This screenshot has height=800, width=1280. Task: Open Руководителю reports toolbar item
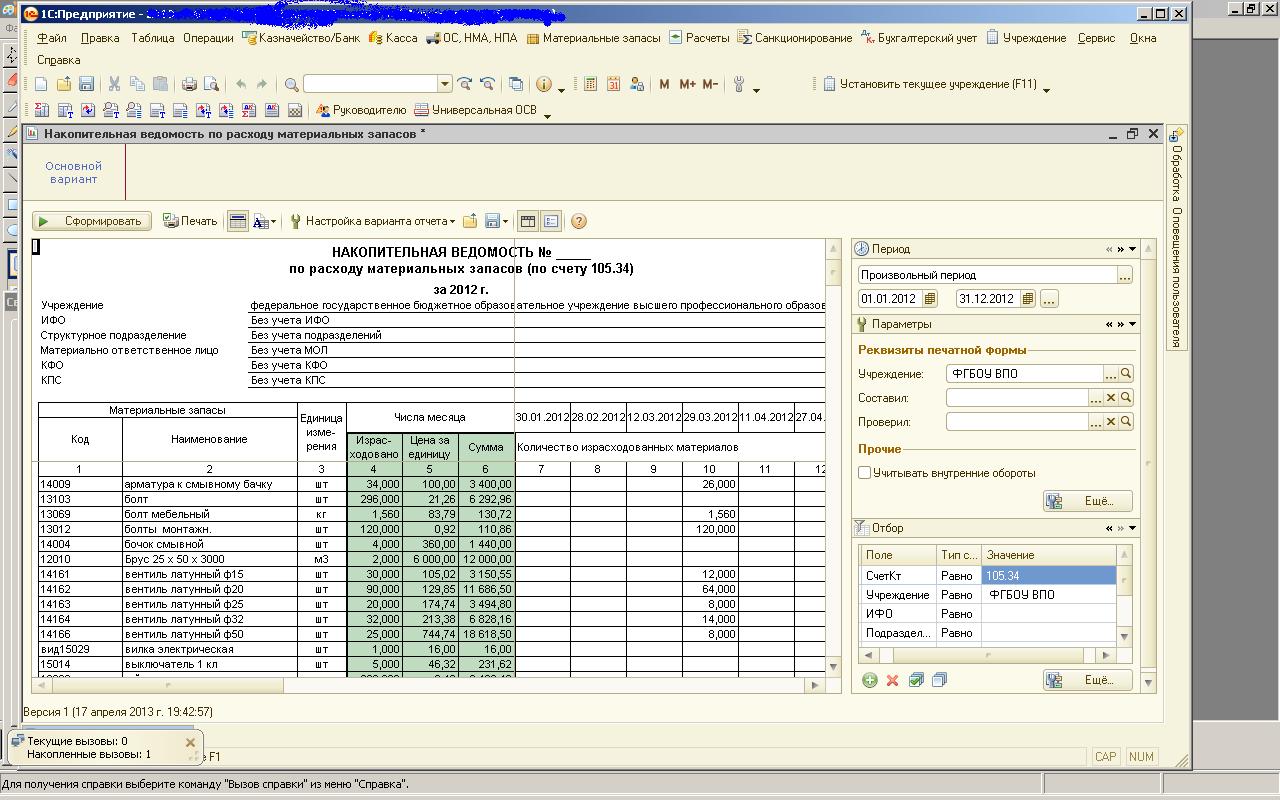click(361, 110)
